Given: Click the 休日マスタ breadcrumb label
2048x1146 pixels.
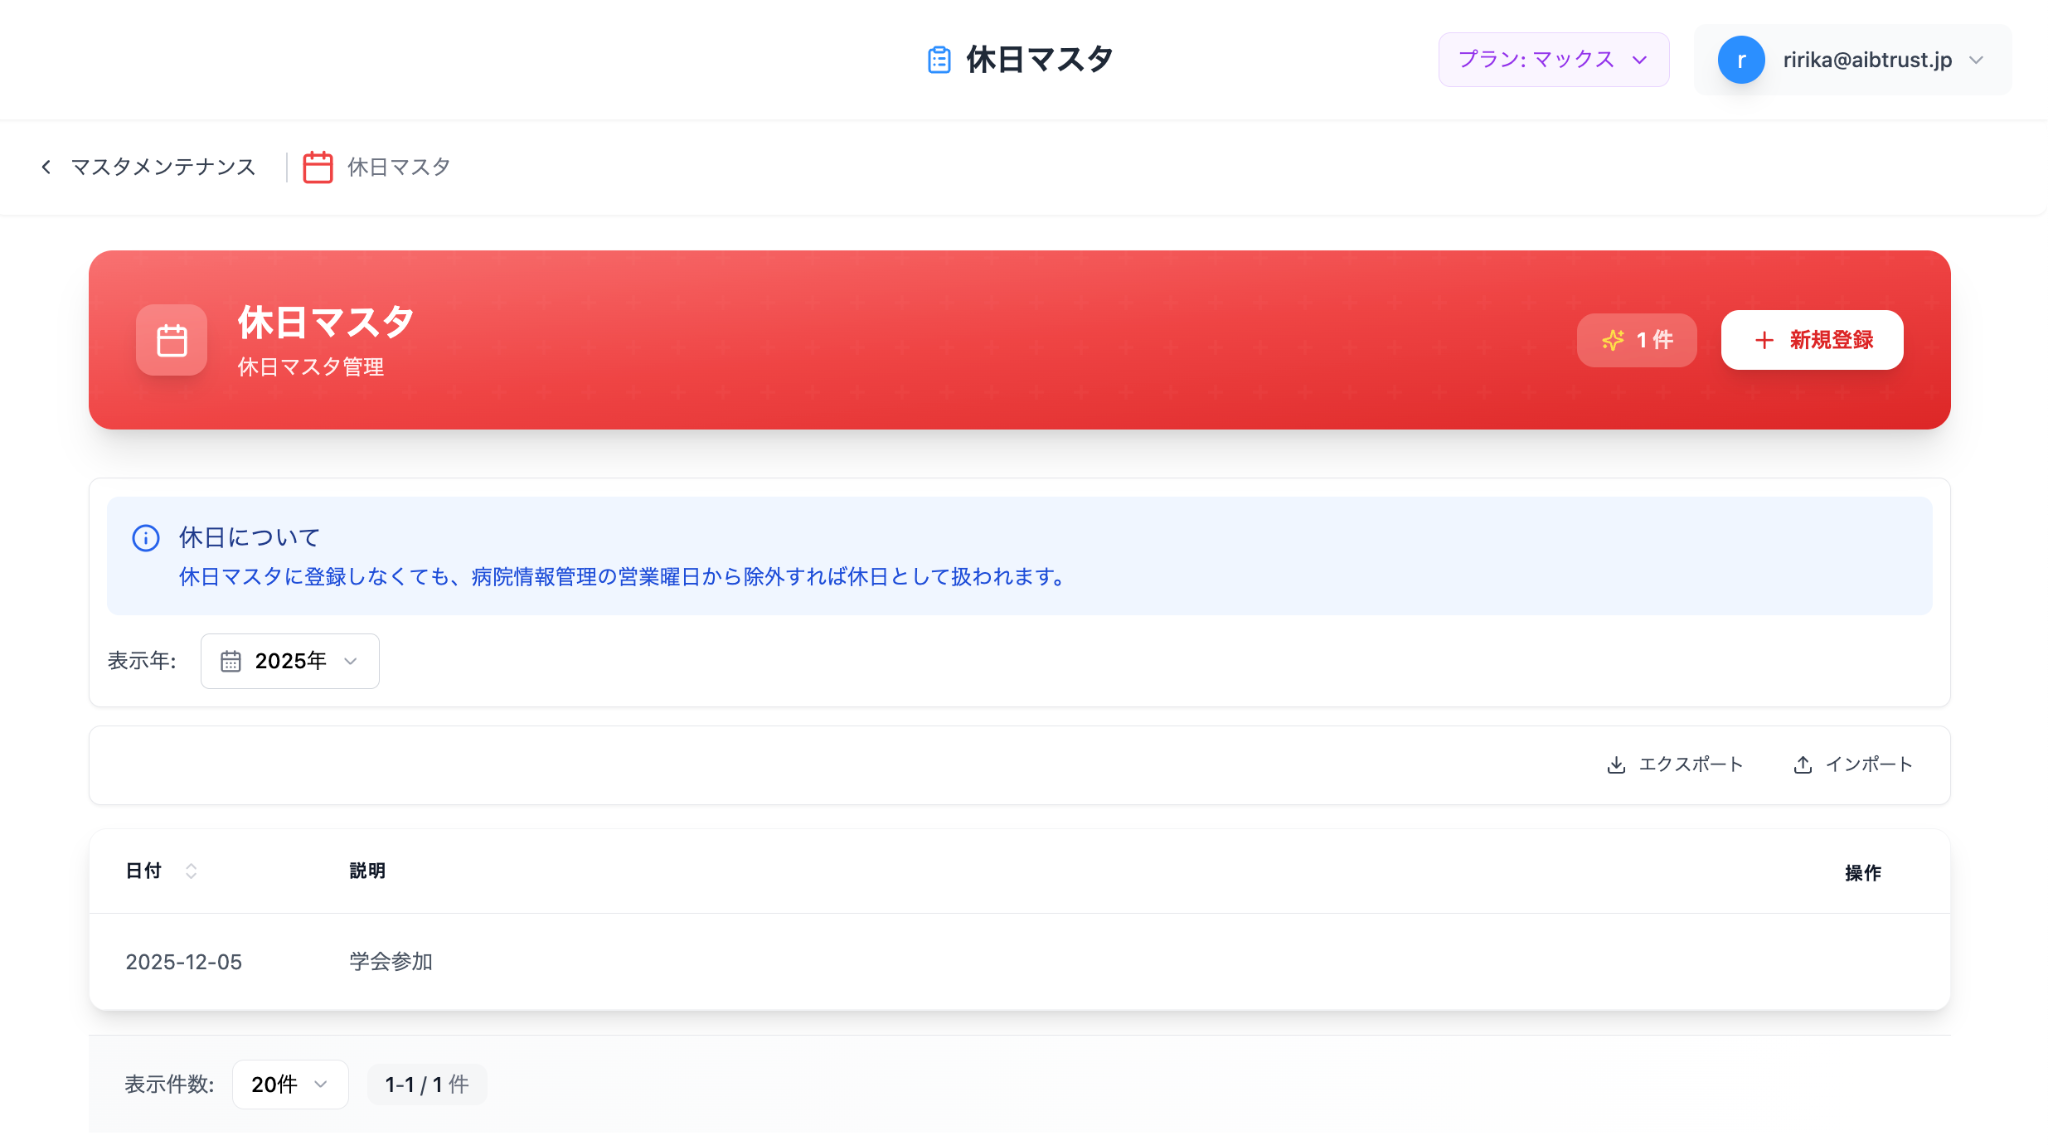Looking at the screenshot, I should tap(398, 167).
